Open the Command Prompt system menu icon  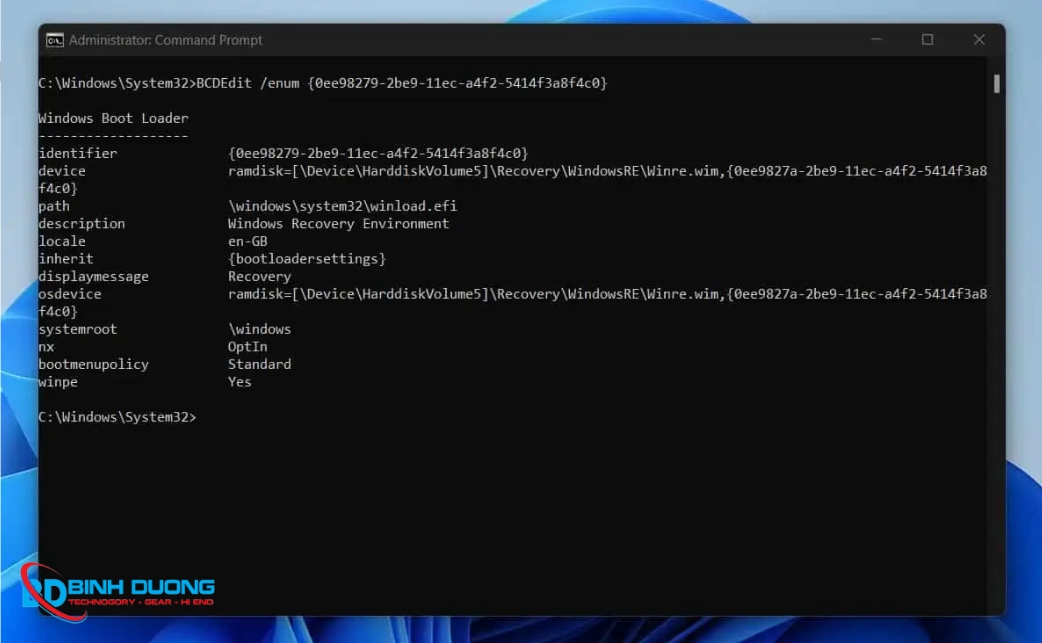[54, 41]
